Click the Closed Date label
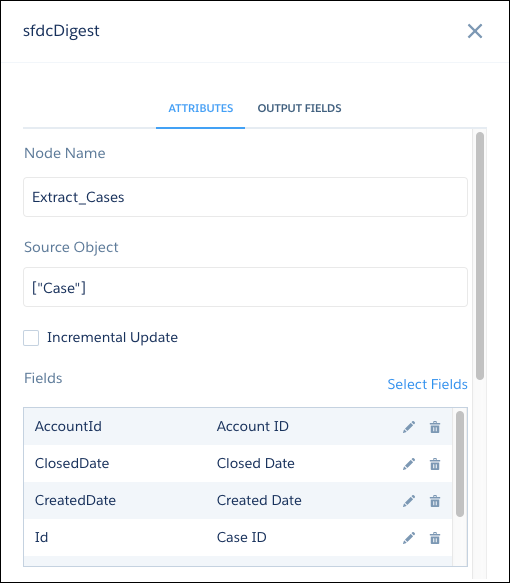The image size is (510, 583). point(255,463)
